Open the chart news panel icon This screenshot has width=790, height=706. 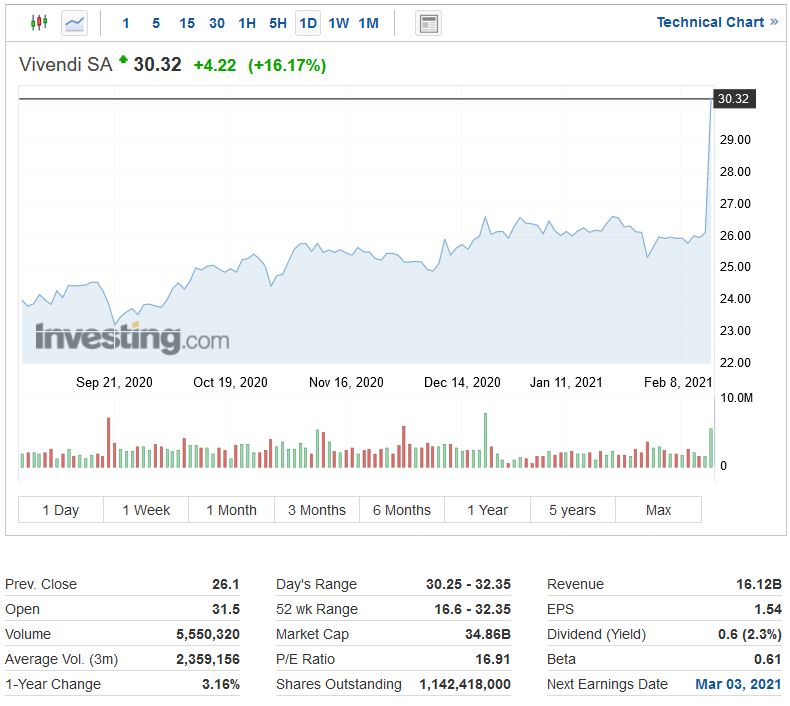click(x=429, y=23)
